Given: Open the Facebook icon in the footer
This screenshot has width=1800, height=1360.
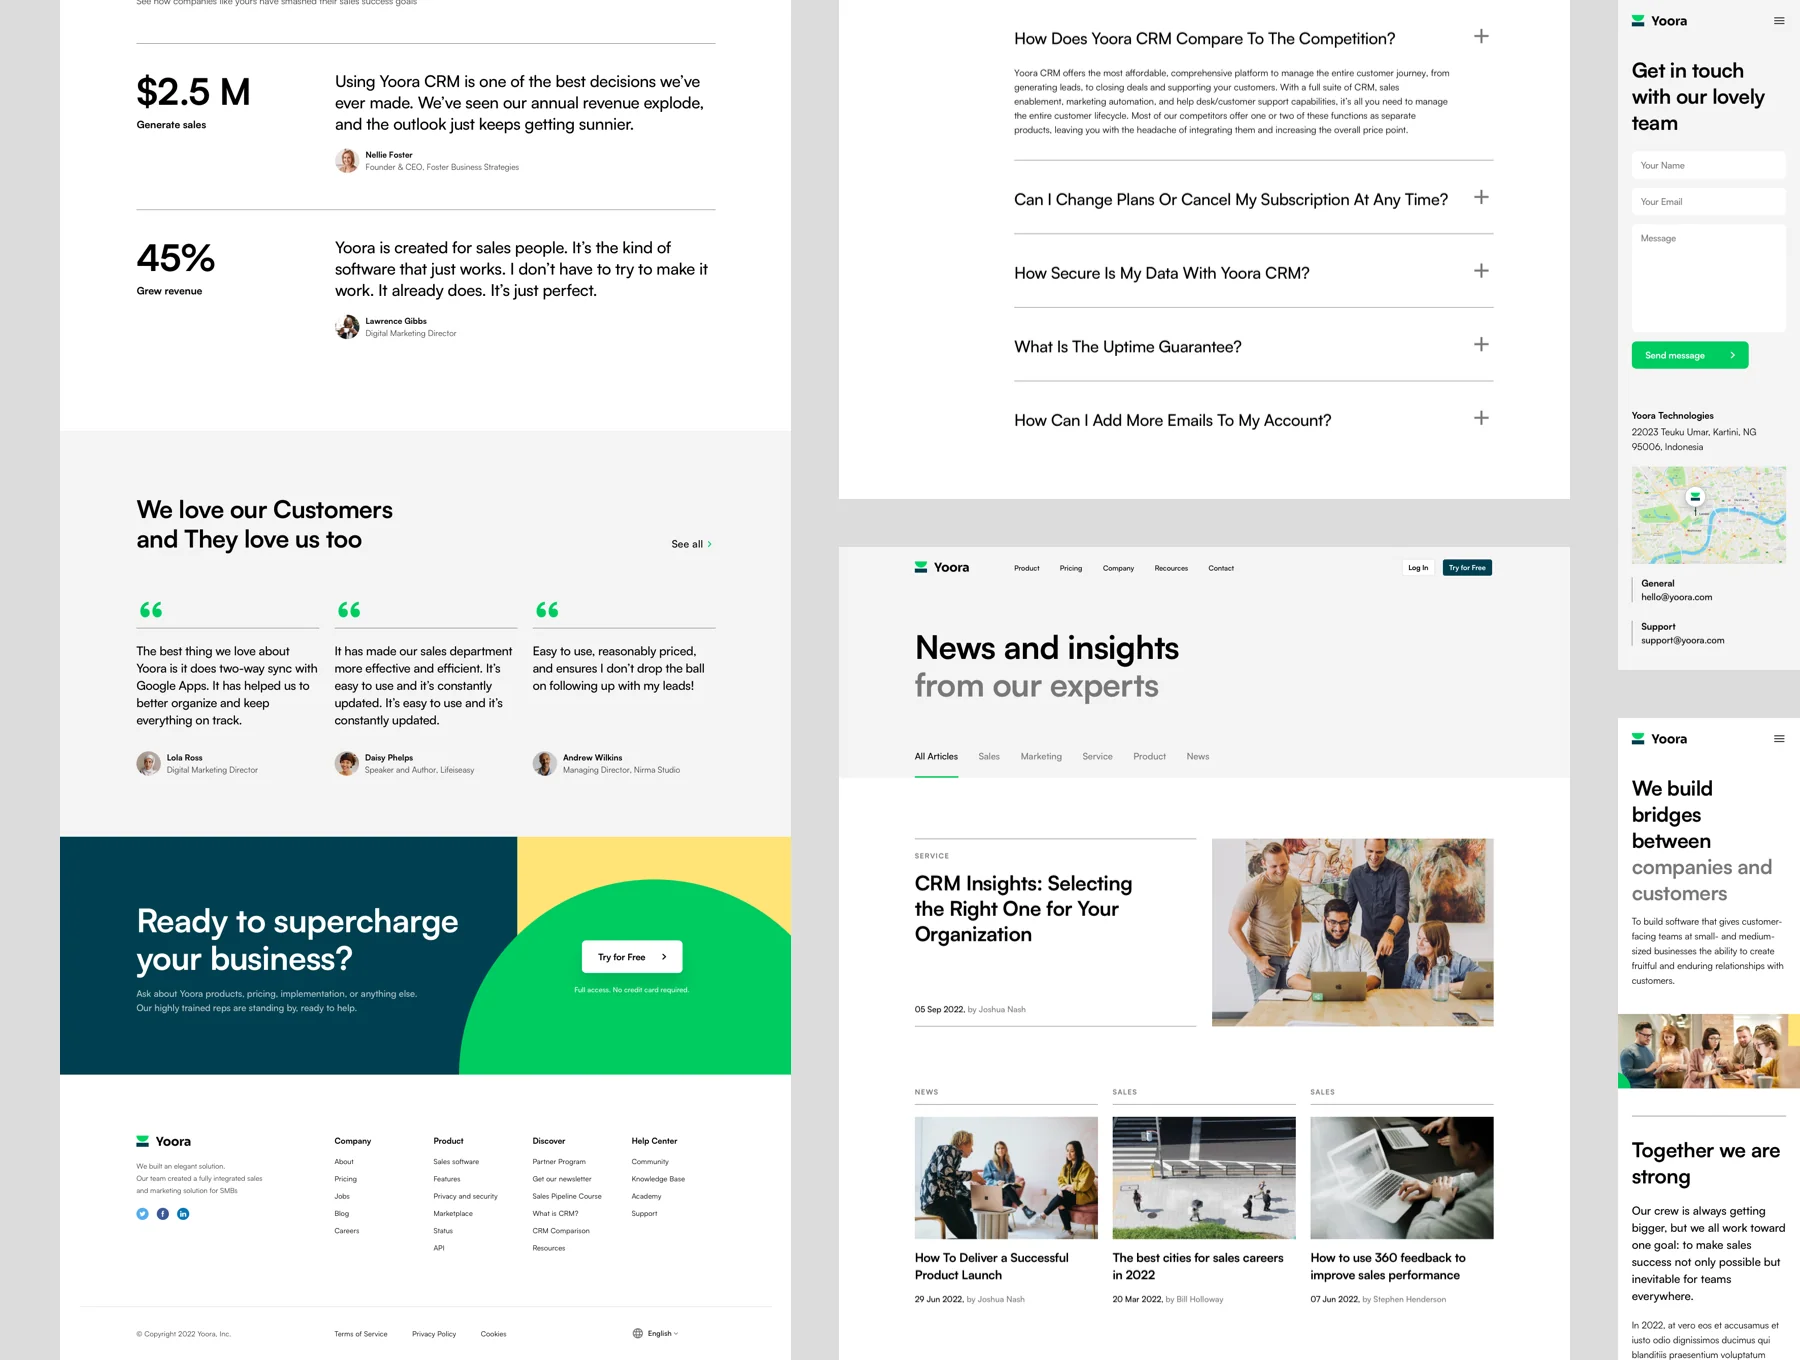Looking at the screenshot, I should click(x=163, y=1214).
